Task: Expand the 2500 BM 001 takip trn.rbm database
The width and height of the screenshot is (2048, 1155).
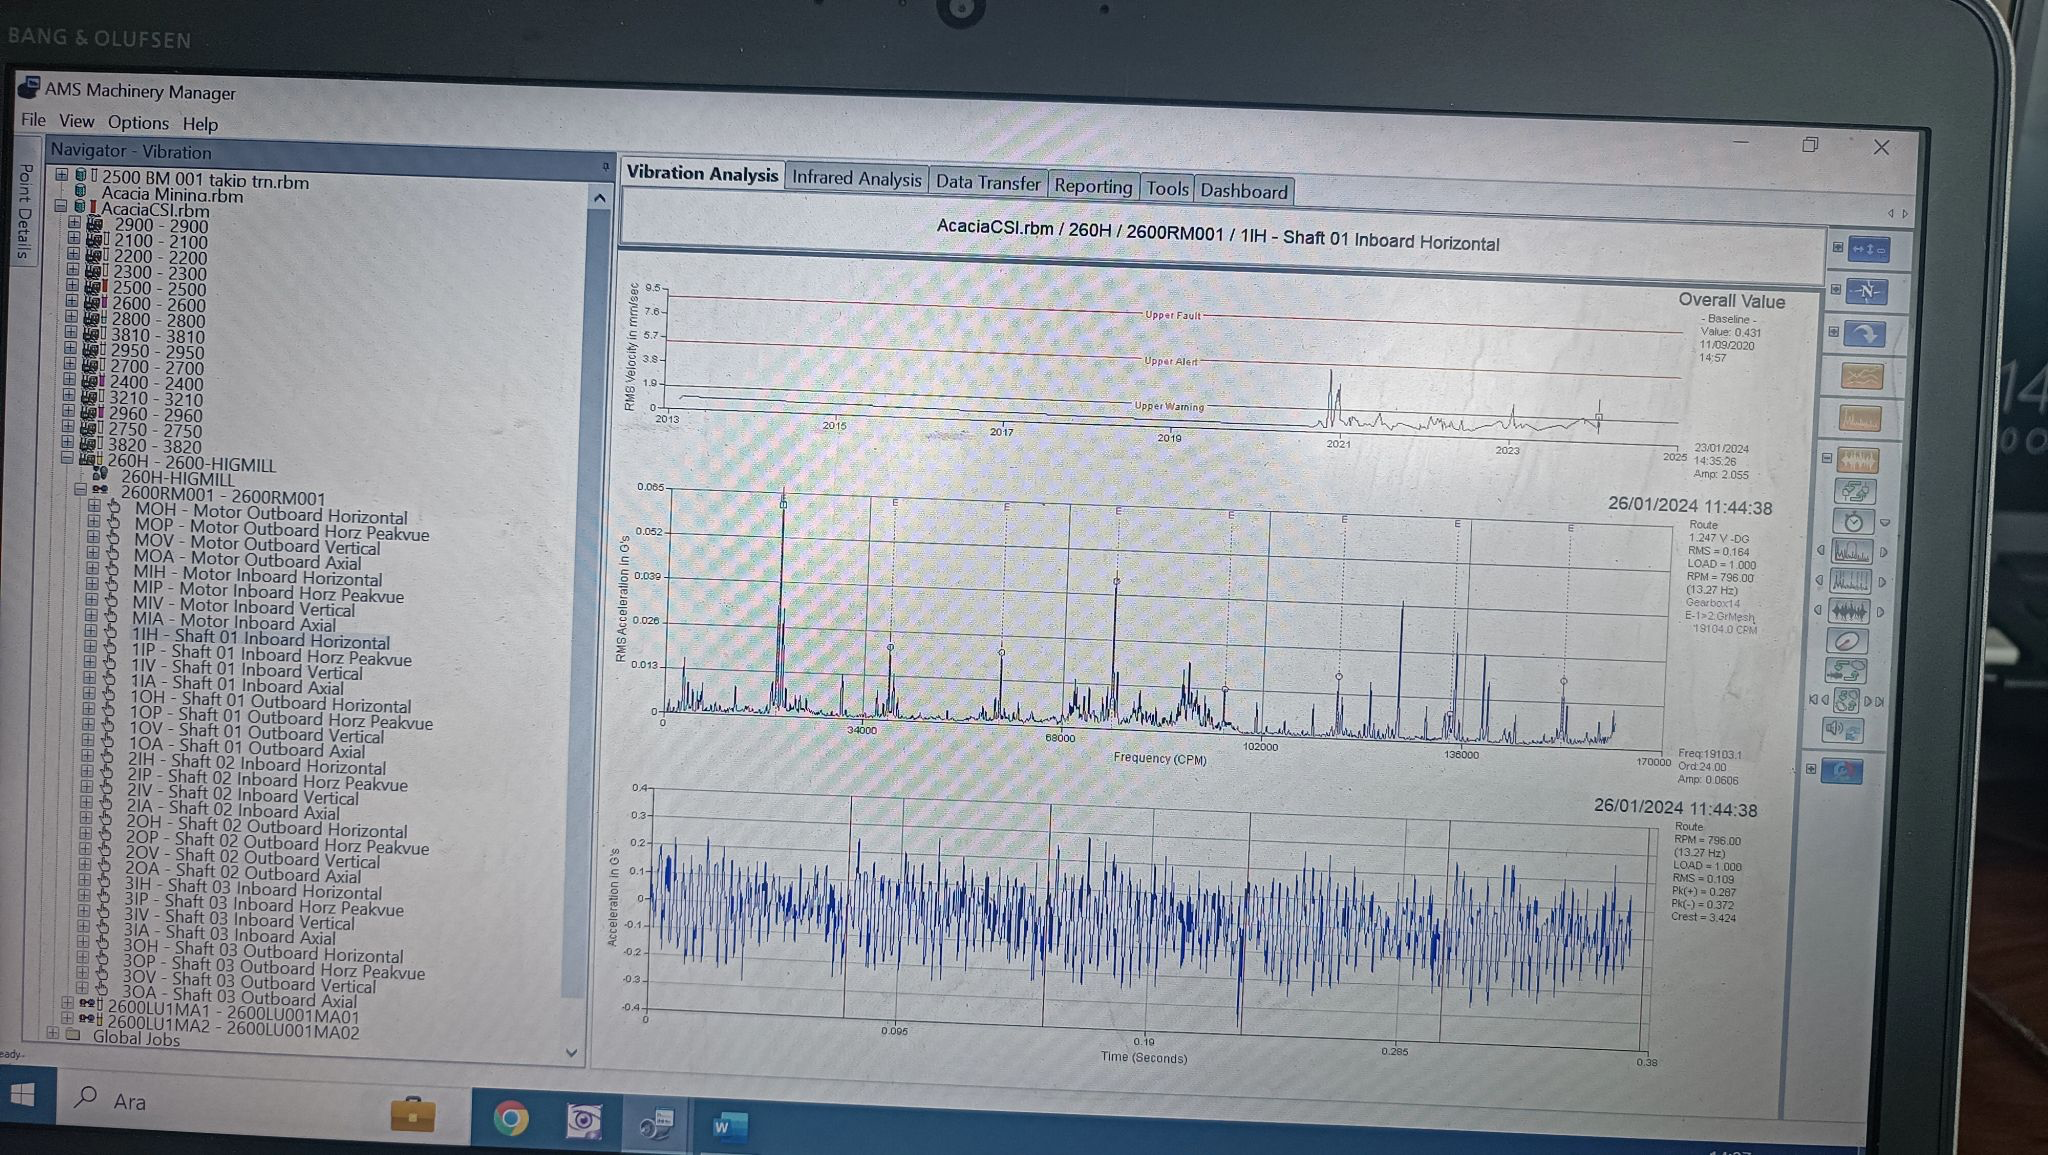Action: (x=62, y=174)
